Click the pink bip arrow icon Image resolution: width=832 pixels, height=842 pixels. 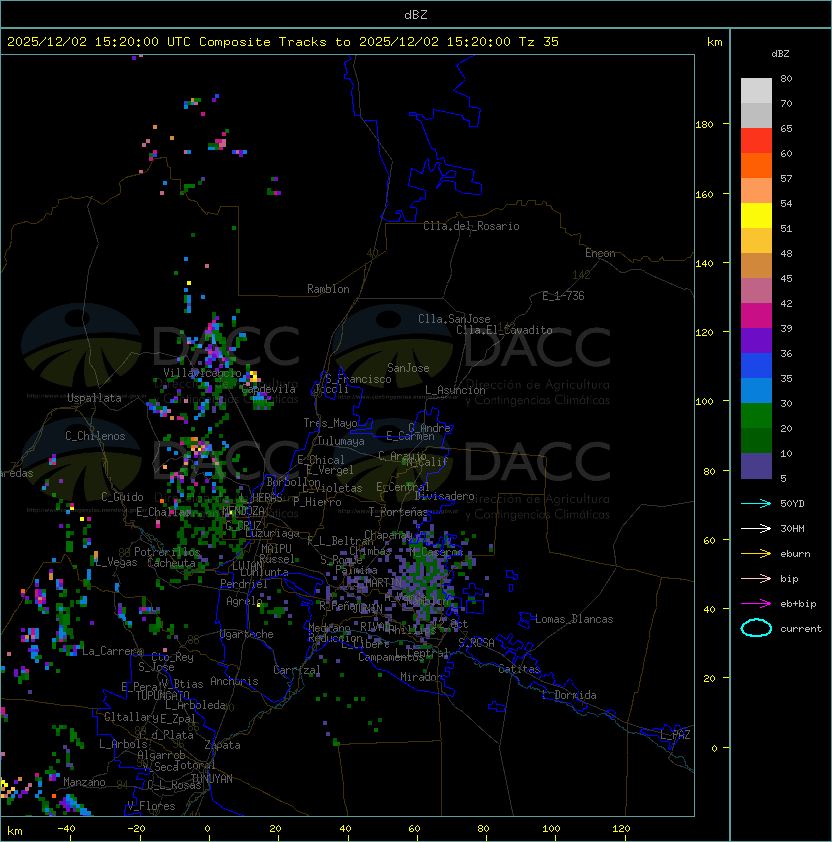(x=756, y=578)
